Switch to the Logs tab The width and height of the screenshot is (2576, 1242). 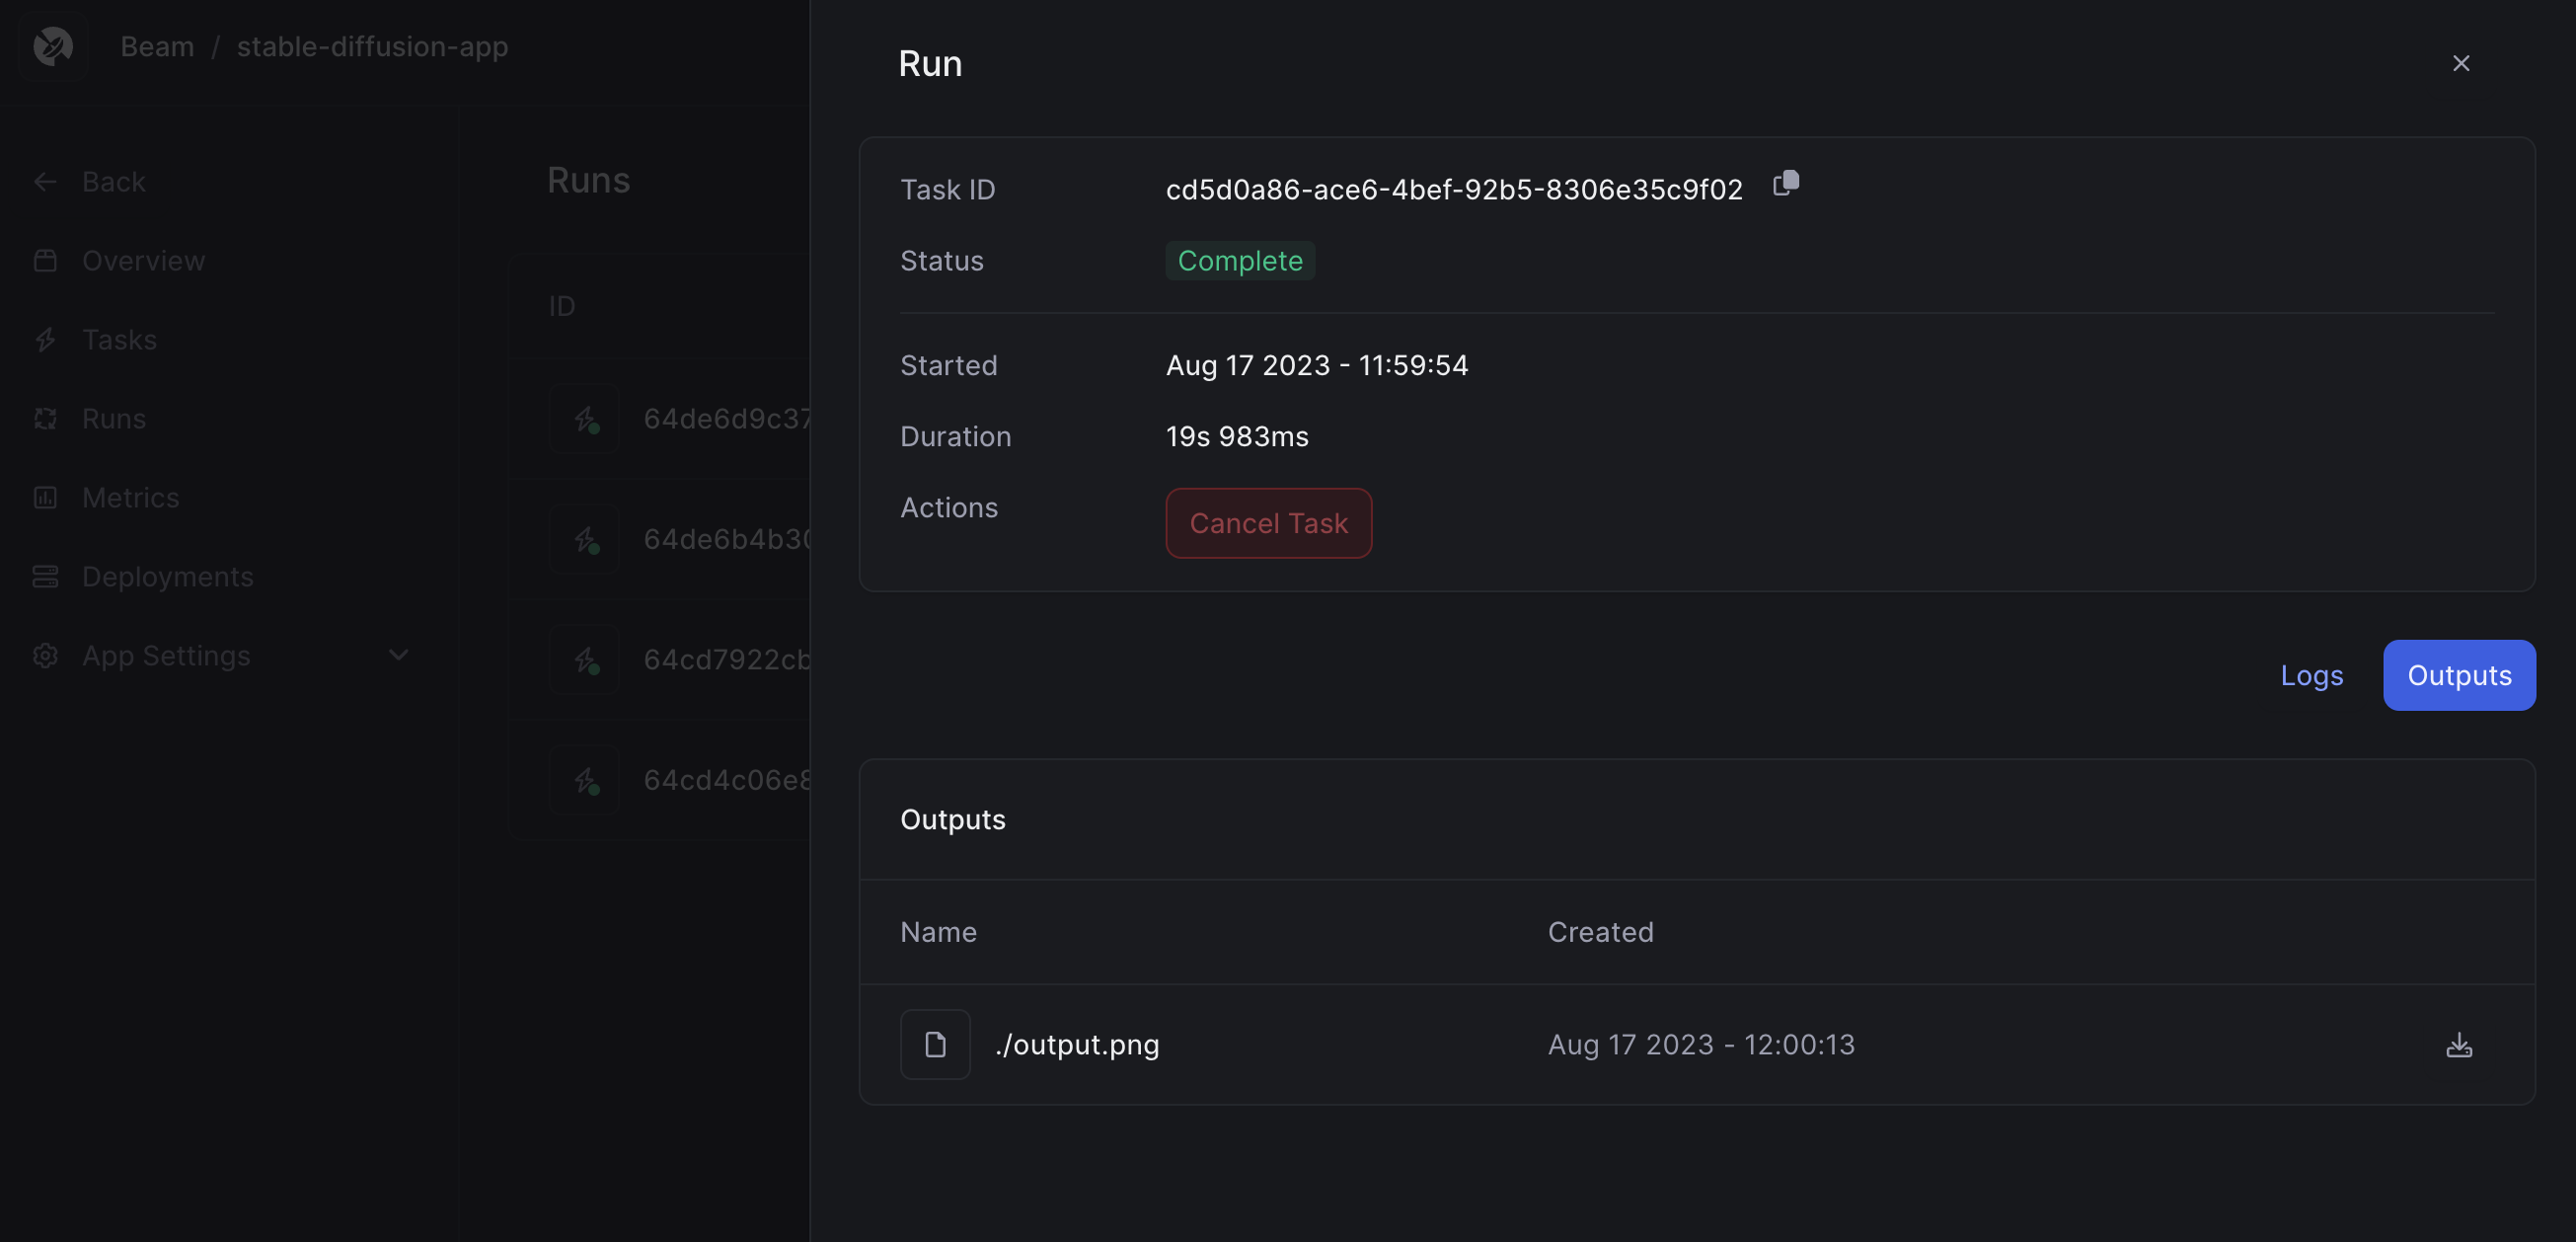pyautogui.click(x=2310, y=676)
